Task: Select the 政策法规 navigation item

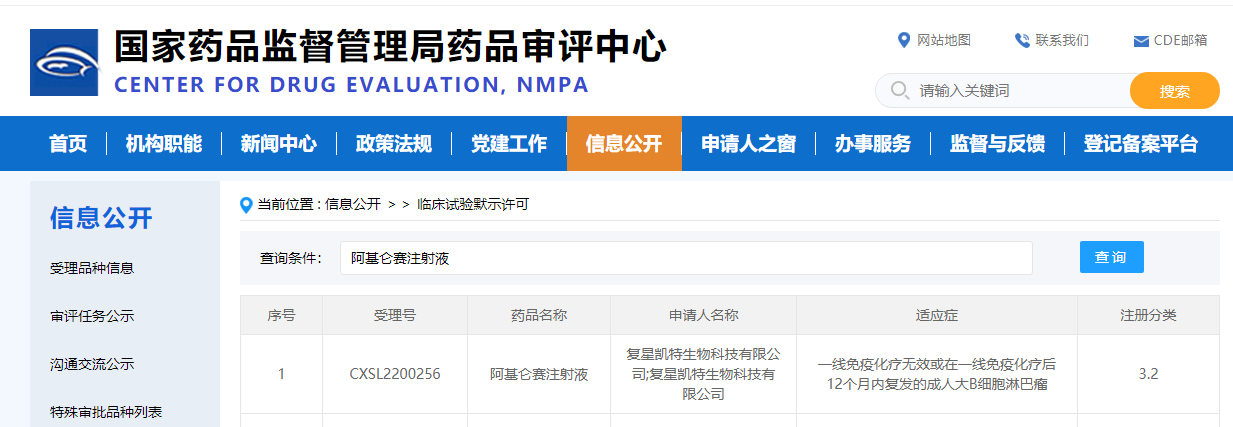Action: click(x=393, y=144)
